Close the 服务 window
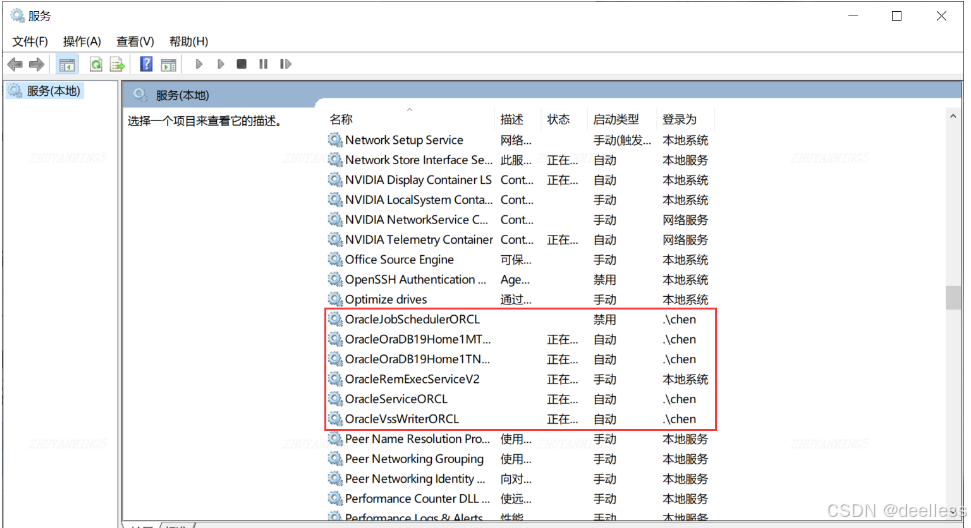The height and width of the screenshot is (528, 971). coord(941,16)
